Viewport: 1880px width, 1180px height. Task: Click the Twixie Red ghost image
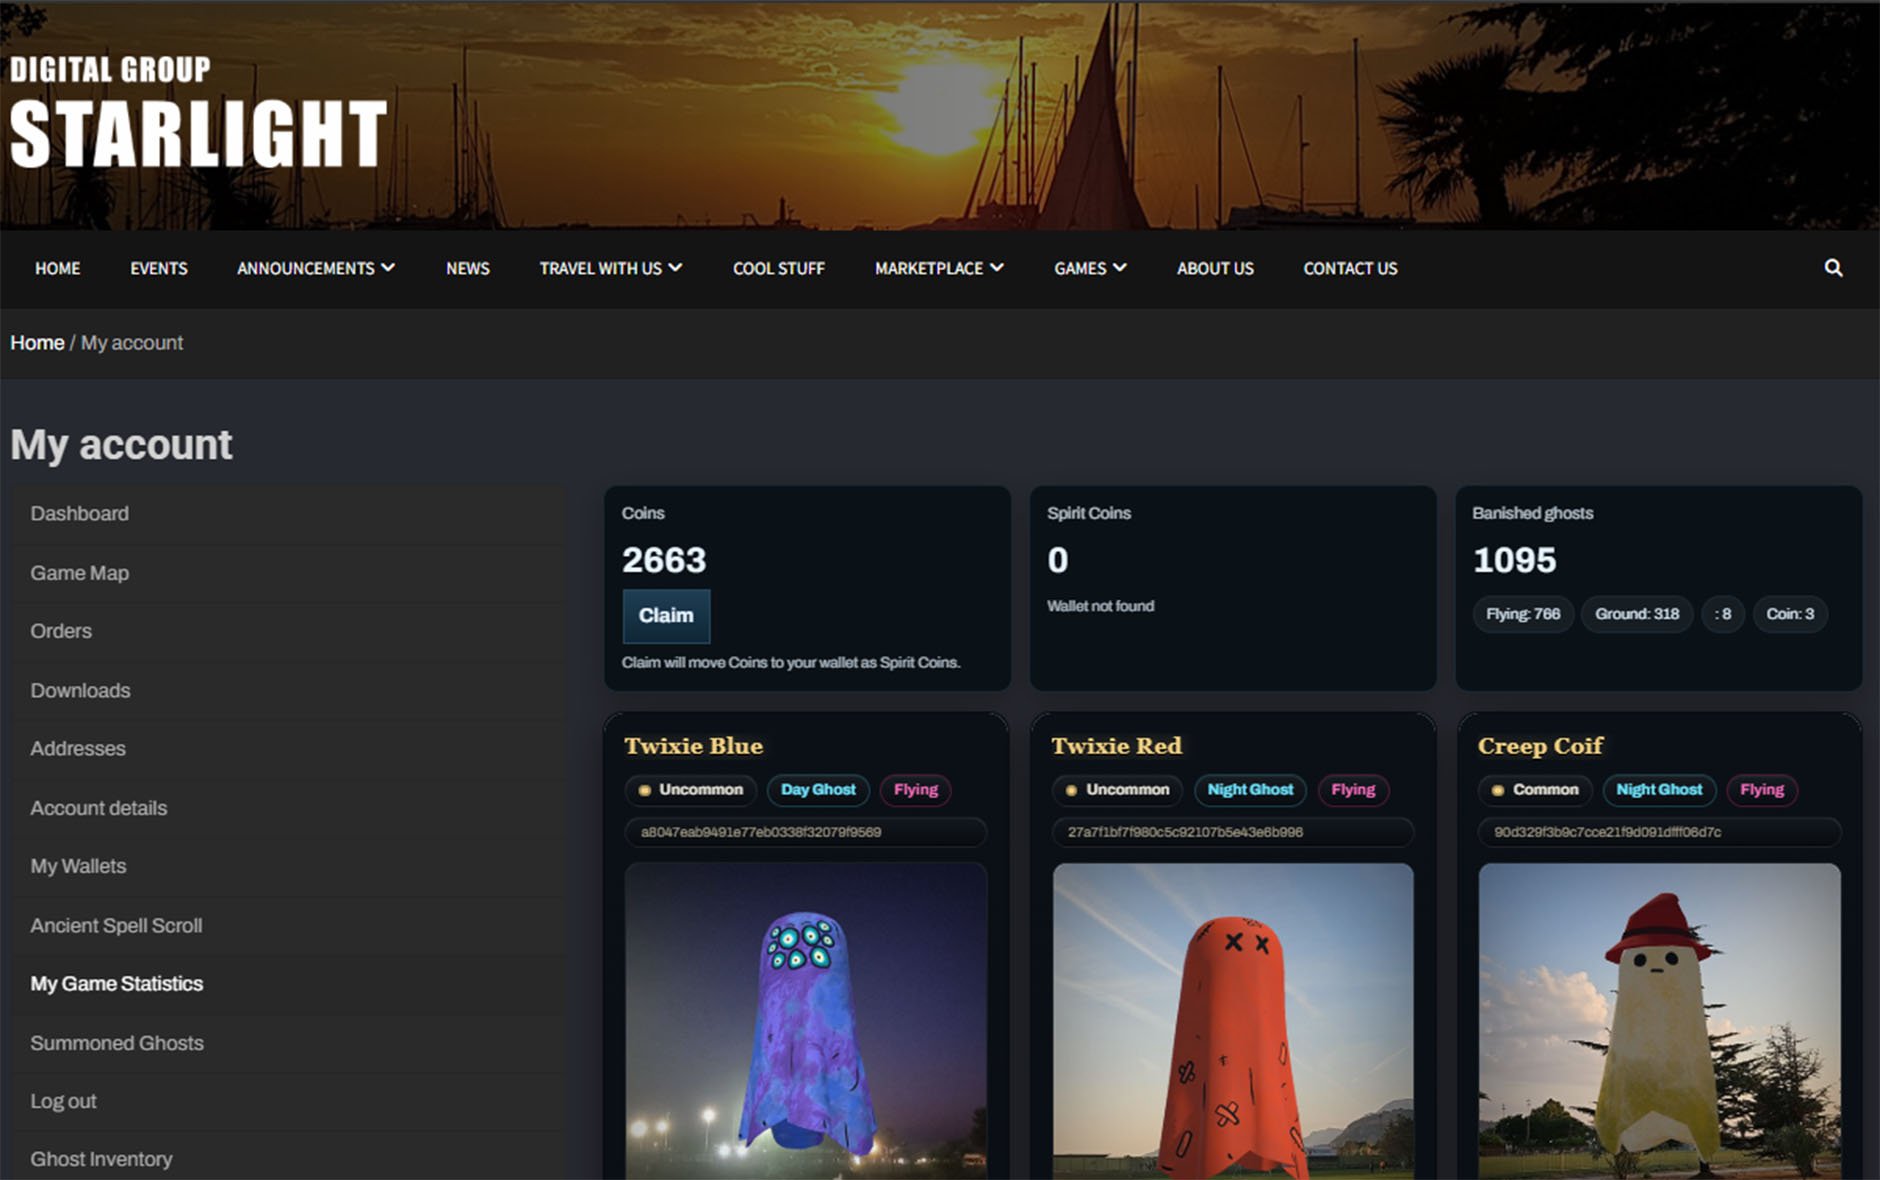(1233, 1020)
